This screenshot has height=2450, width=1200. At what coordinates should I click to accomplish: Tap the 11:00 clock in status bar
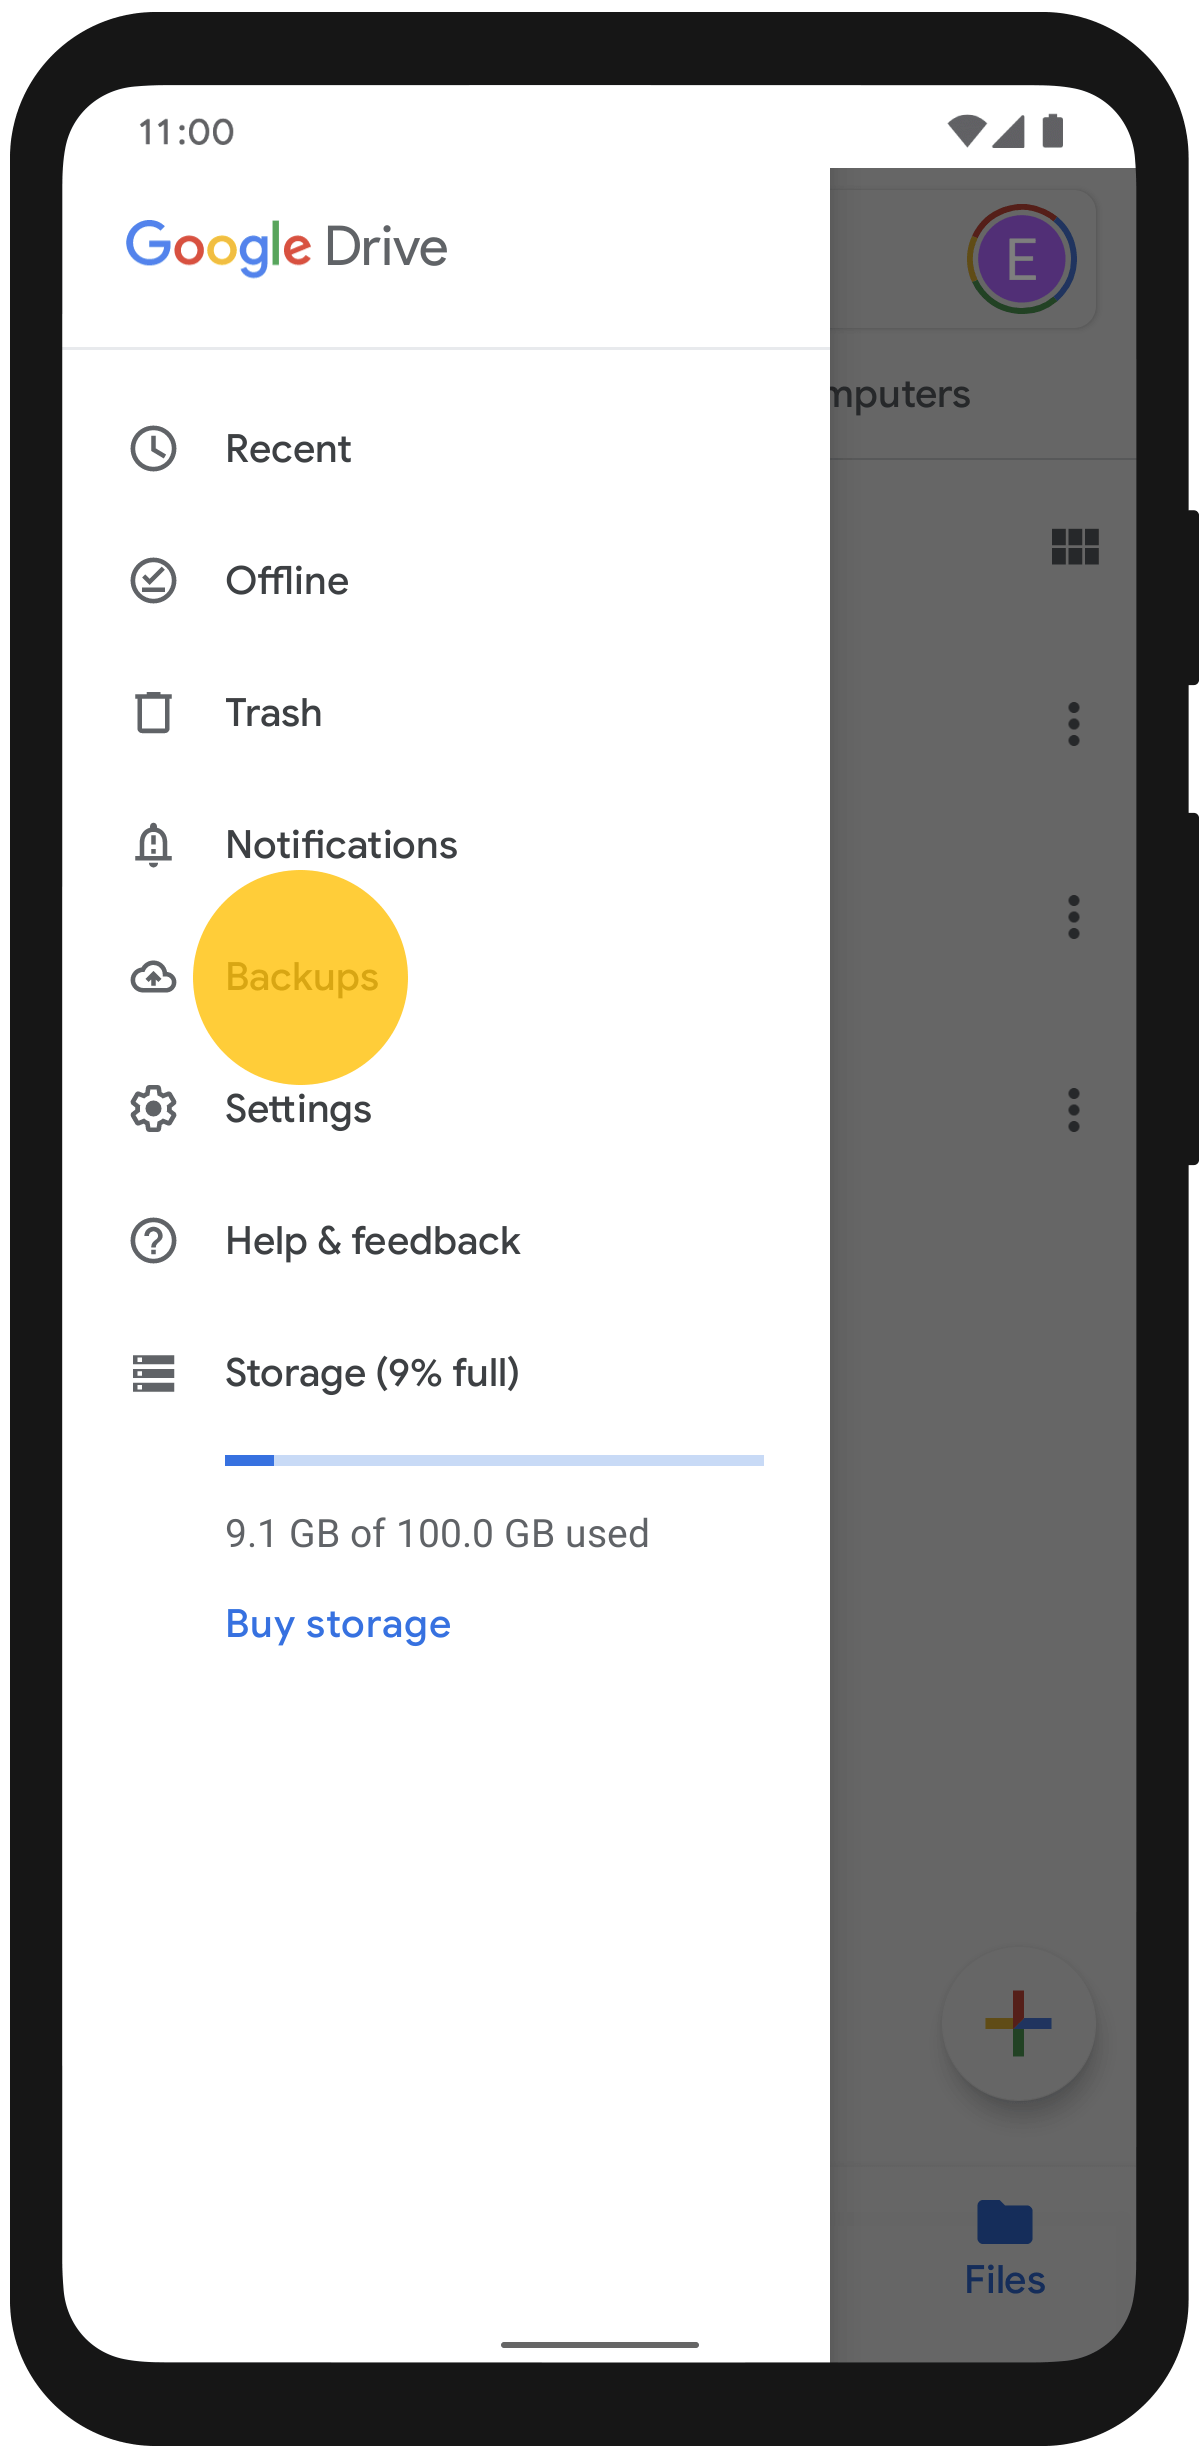tap(186, 132)
